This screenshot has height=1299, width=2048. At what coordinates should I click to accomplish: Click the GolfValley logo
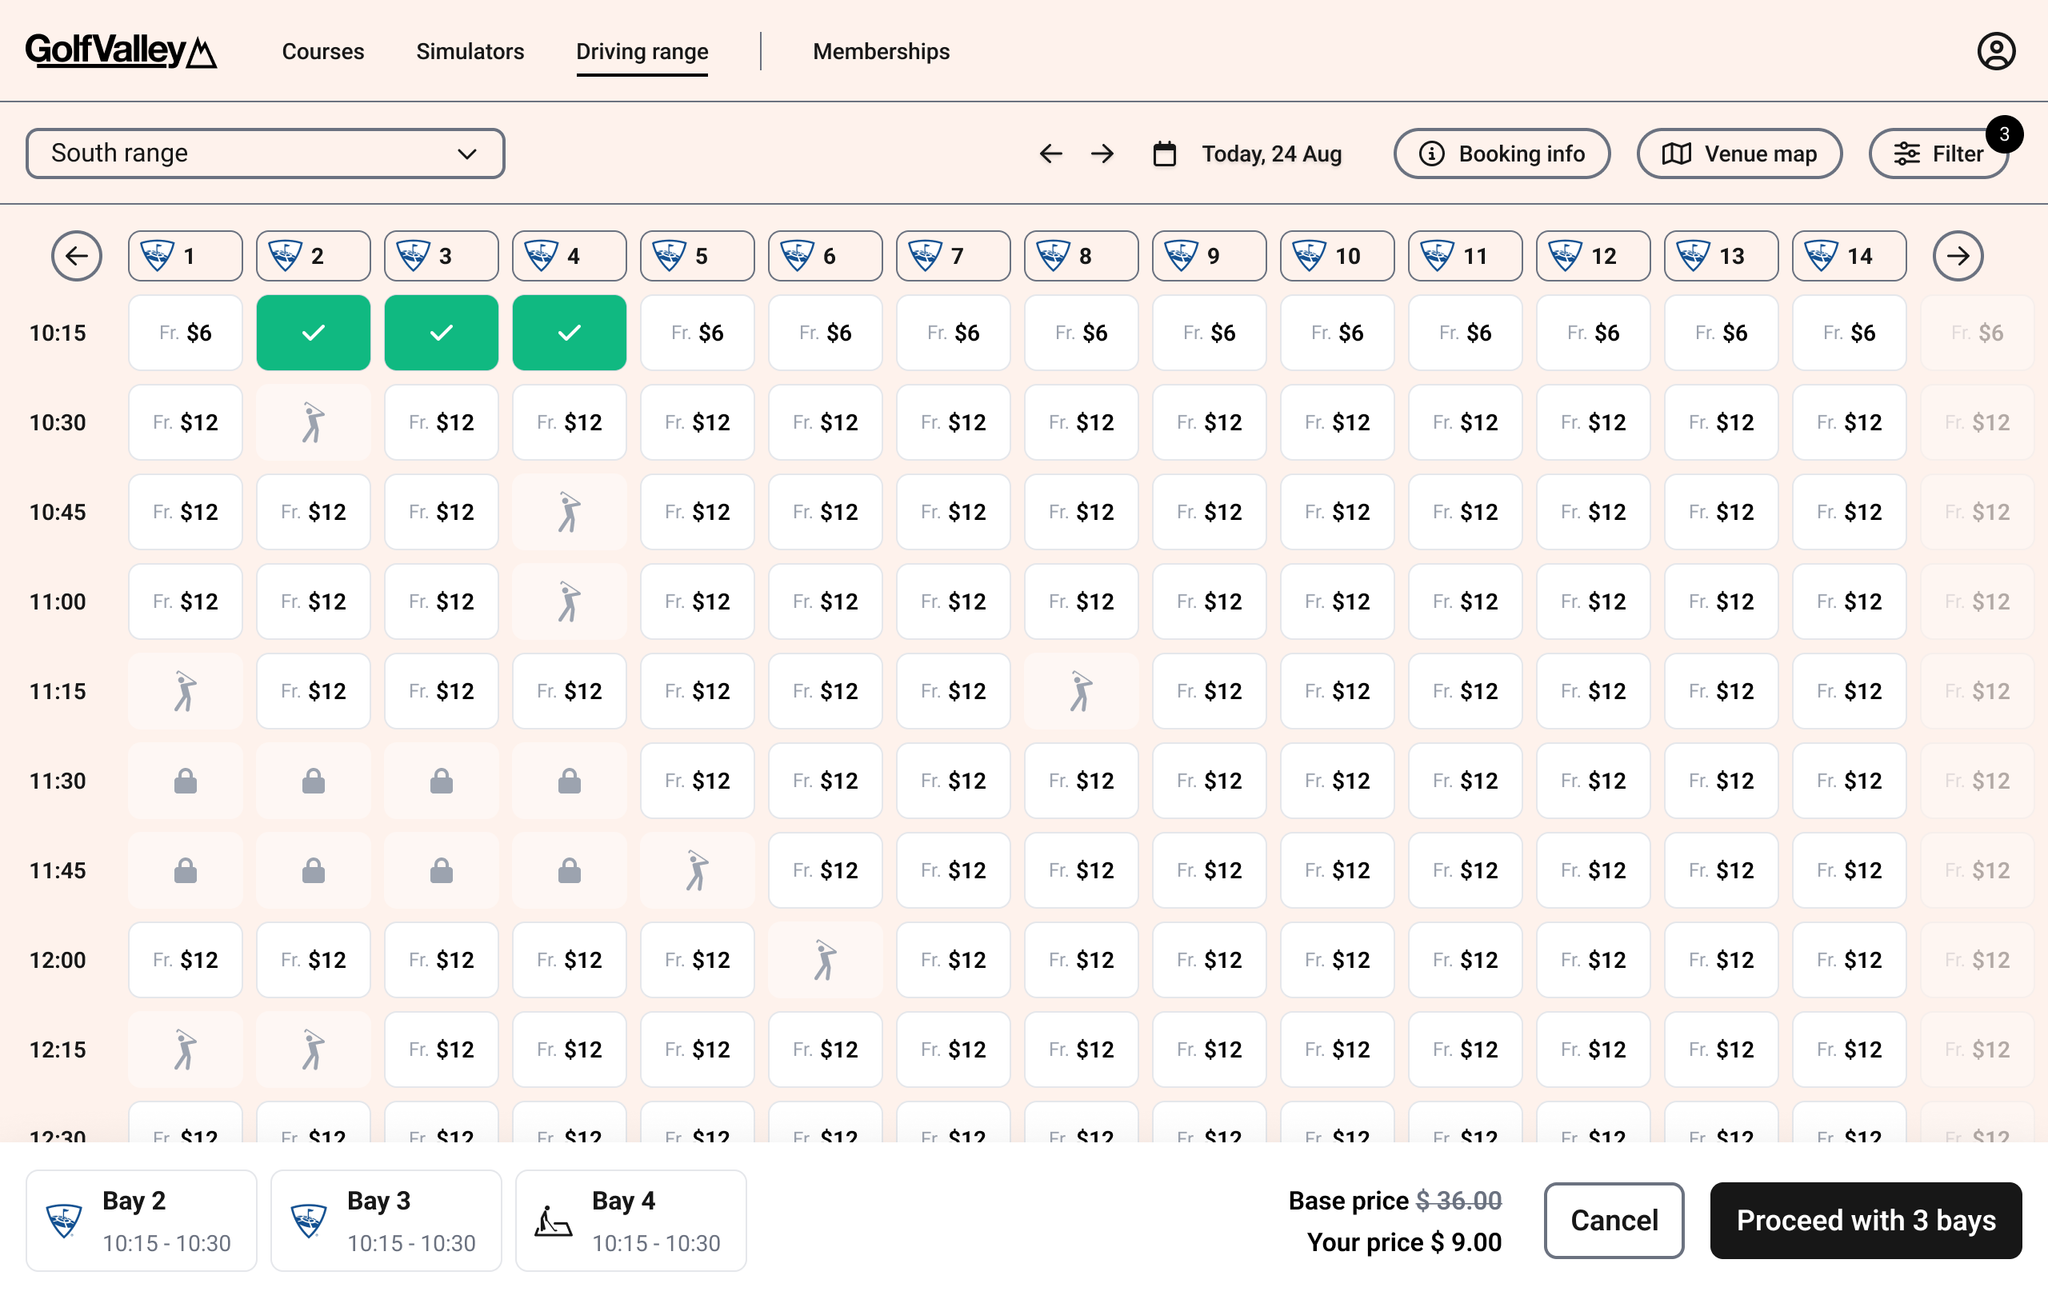121,51
